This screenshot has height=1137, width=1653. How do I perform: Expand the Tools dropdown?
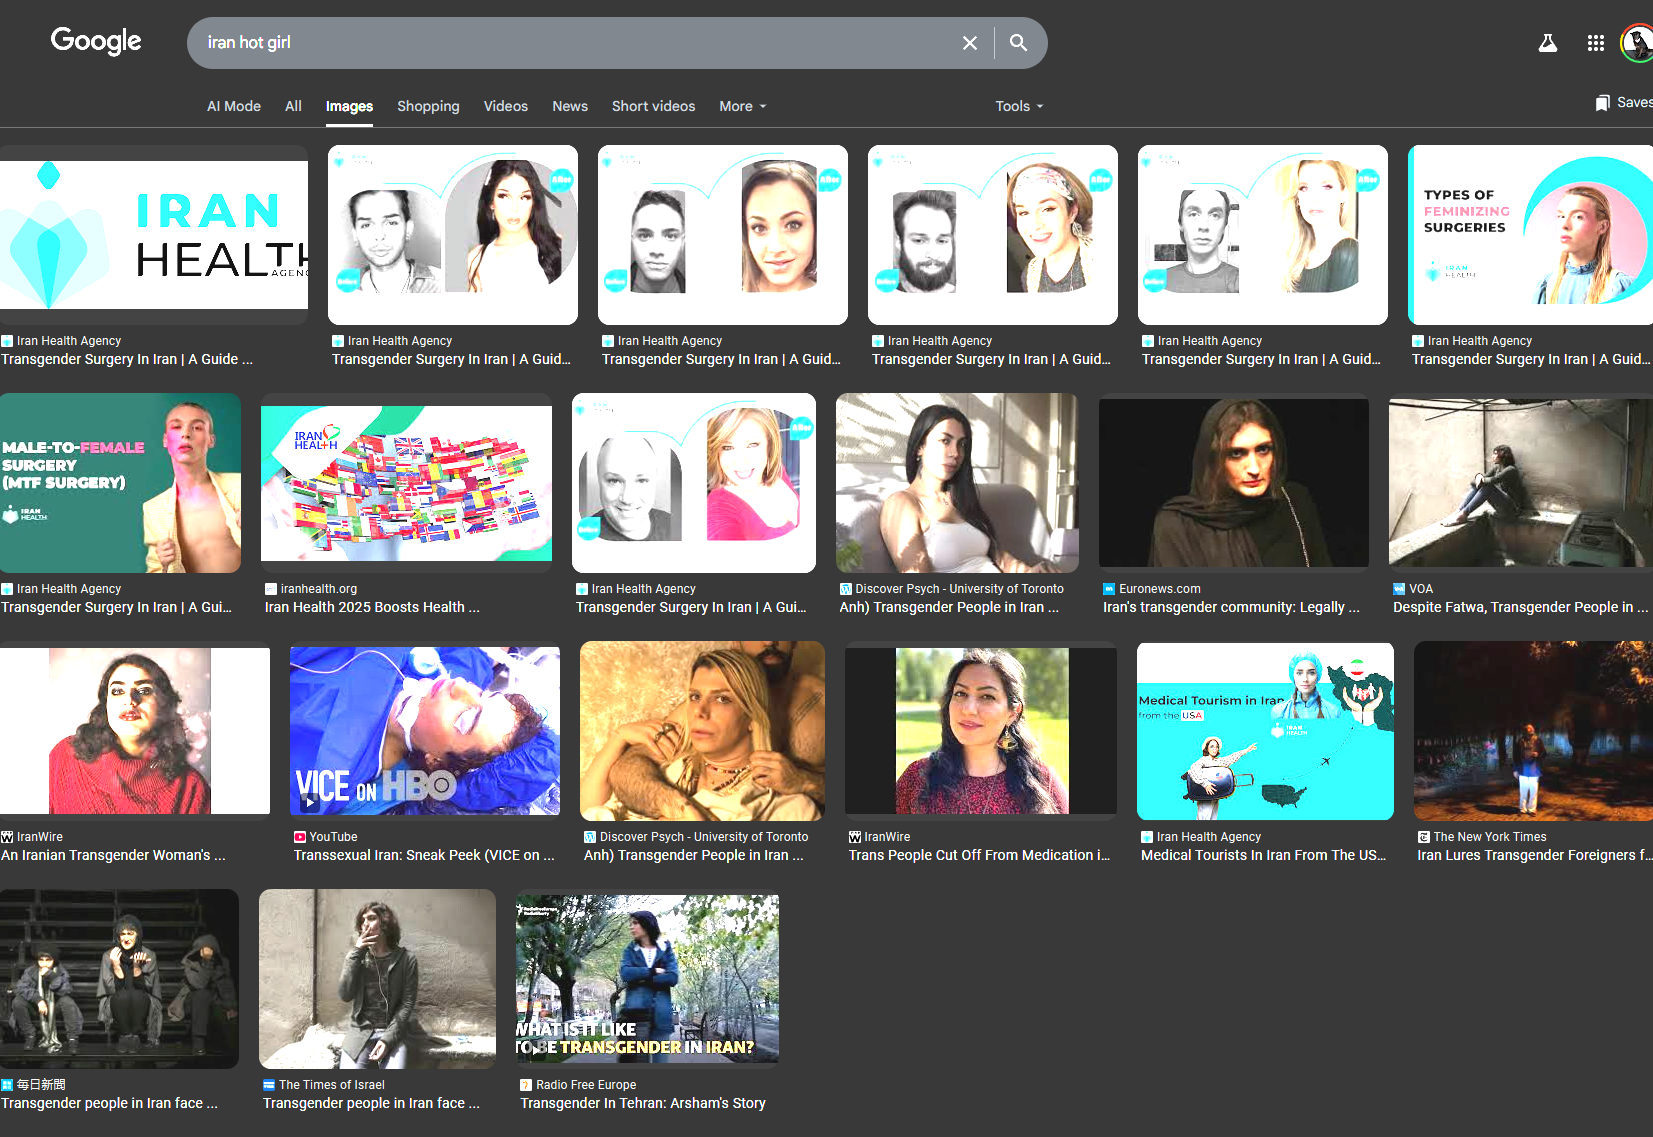(x=1019, y=106)
